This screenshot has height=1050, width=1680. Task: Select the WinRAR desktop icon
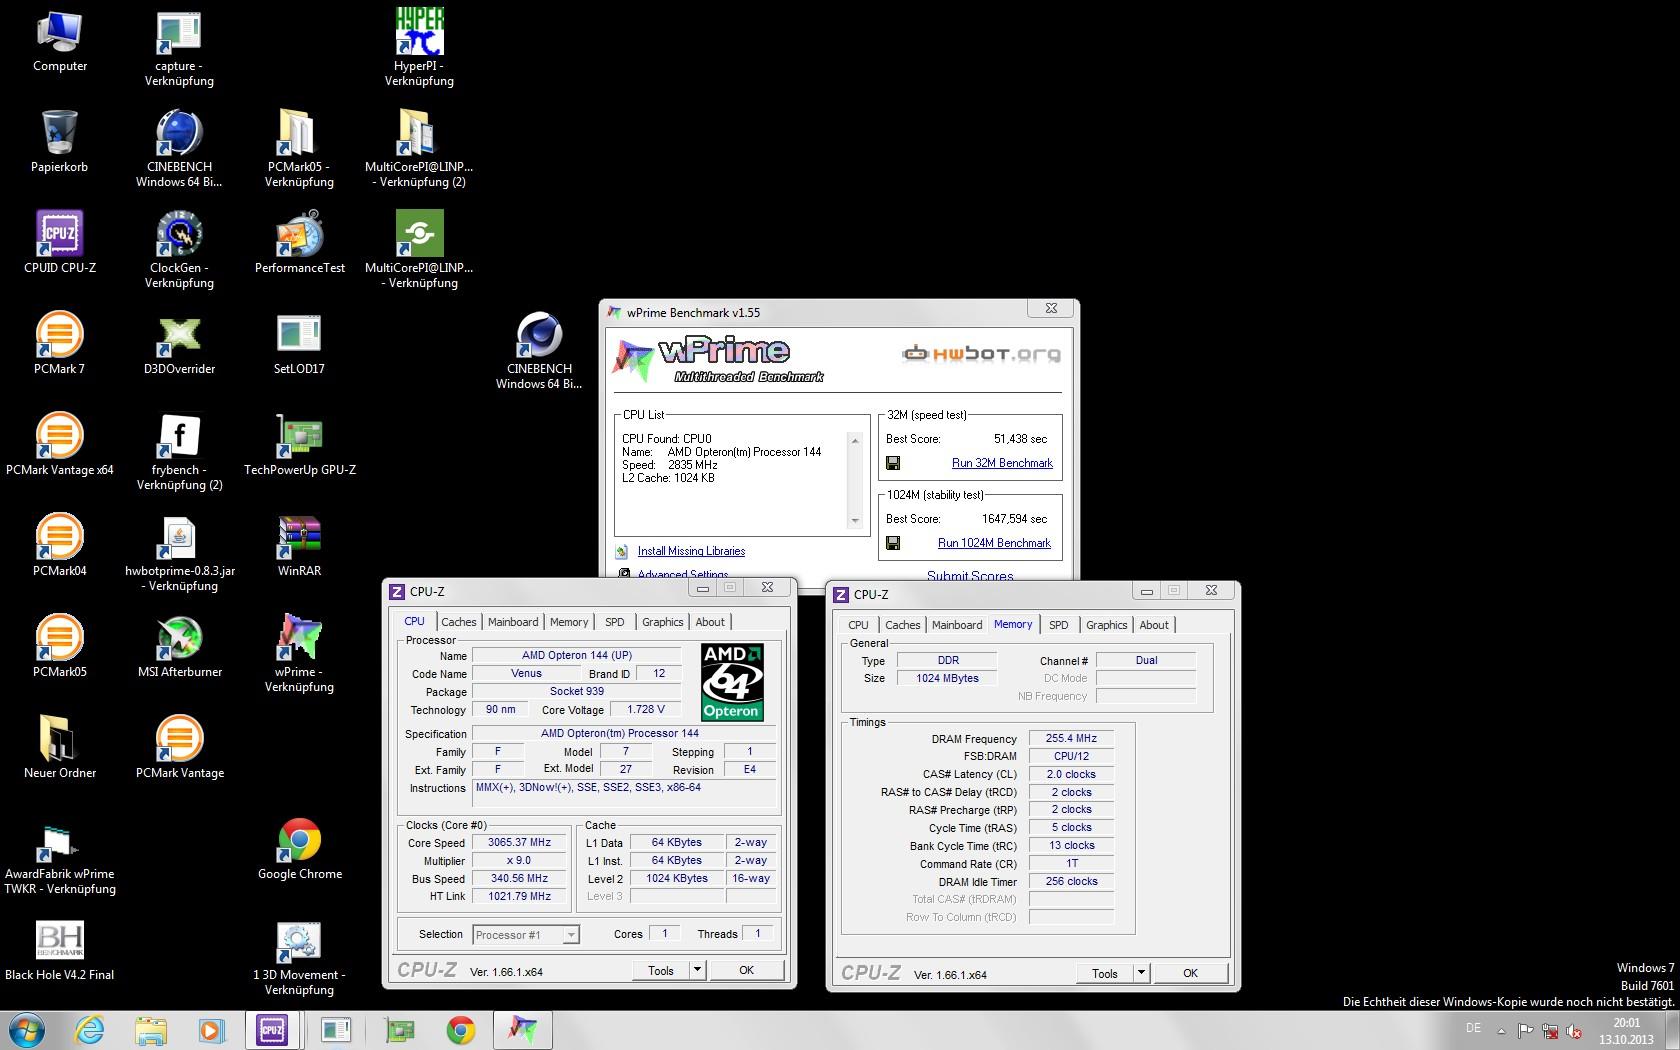300,547
